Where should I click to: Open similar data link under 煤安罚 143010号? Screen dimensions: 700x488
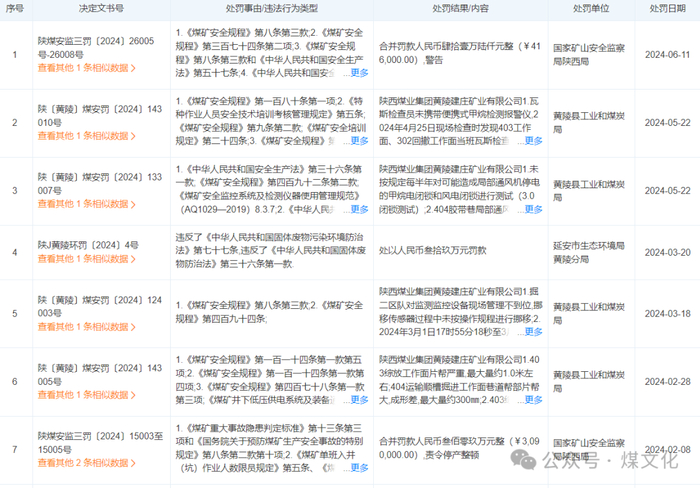pyautogui.click(x=87, y=136)
